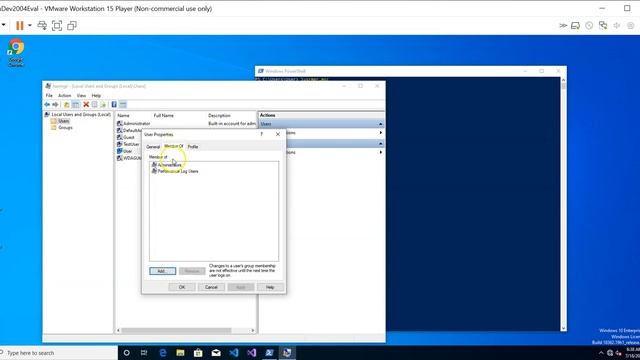The height and width of the screenshot is (360, 640).
Task: Click the Help button in User Properties dialog
Action: 270,287
